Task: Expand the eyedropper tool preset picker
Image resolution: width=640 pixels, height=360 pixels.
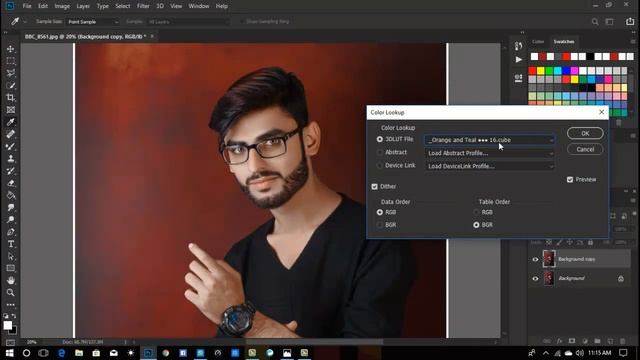Action: 25,22
